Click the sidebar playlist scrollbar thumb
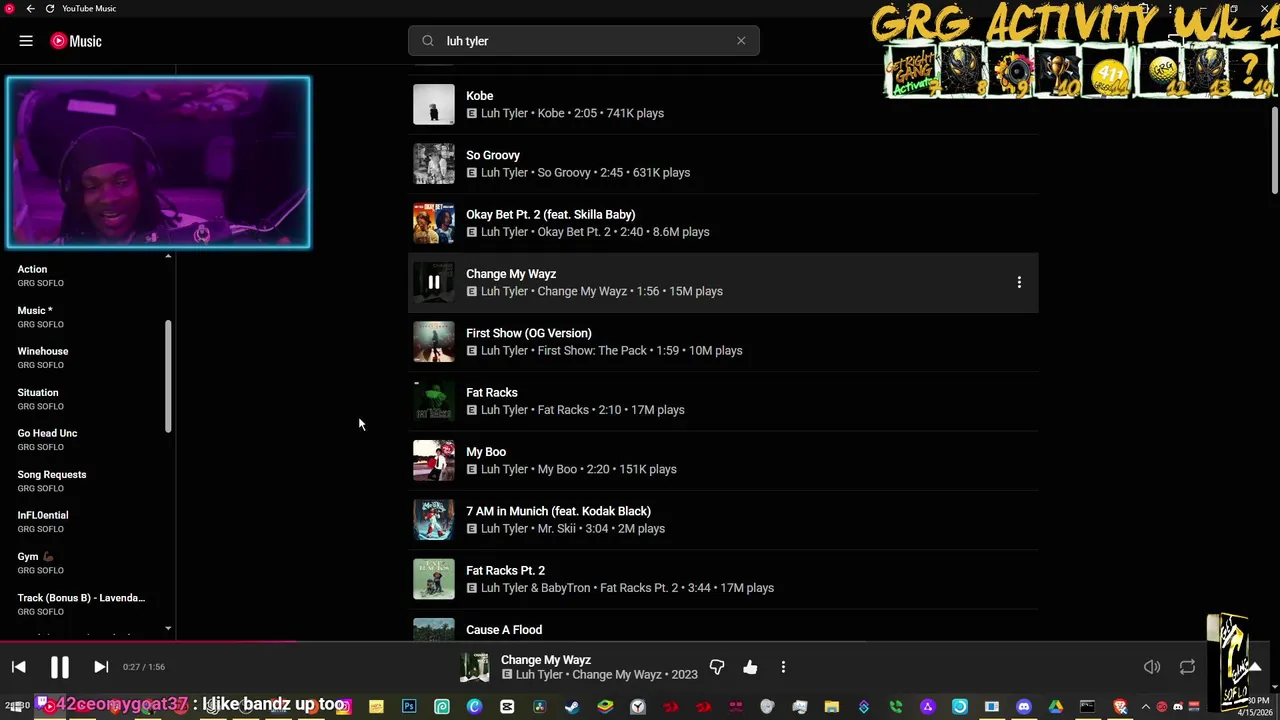This screenshot has width=1280, height=720. point(168,376)
